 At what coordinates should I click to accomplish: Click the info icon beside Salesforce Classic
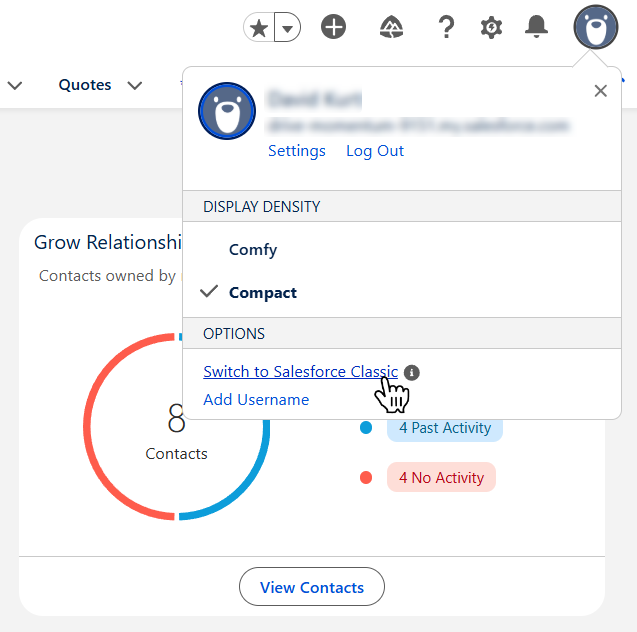pyautogui.click(x=412, y=372)
